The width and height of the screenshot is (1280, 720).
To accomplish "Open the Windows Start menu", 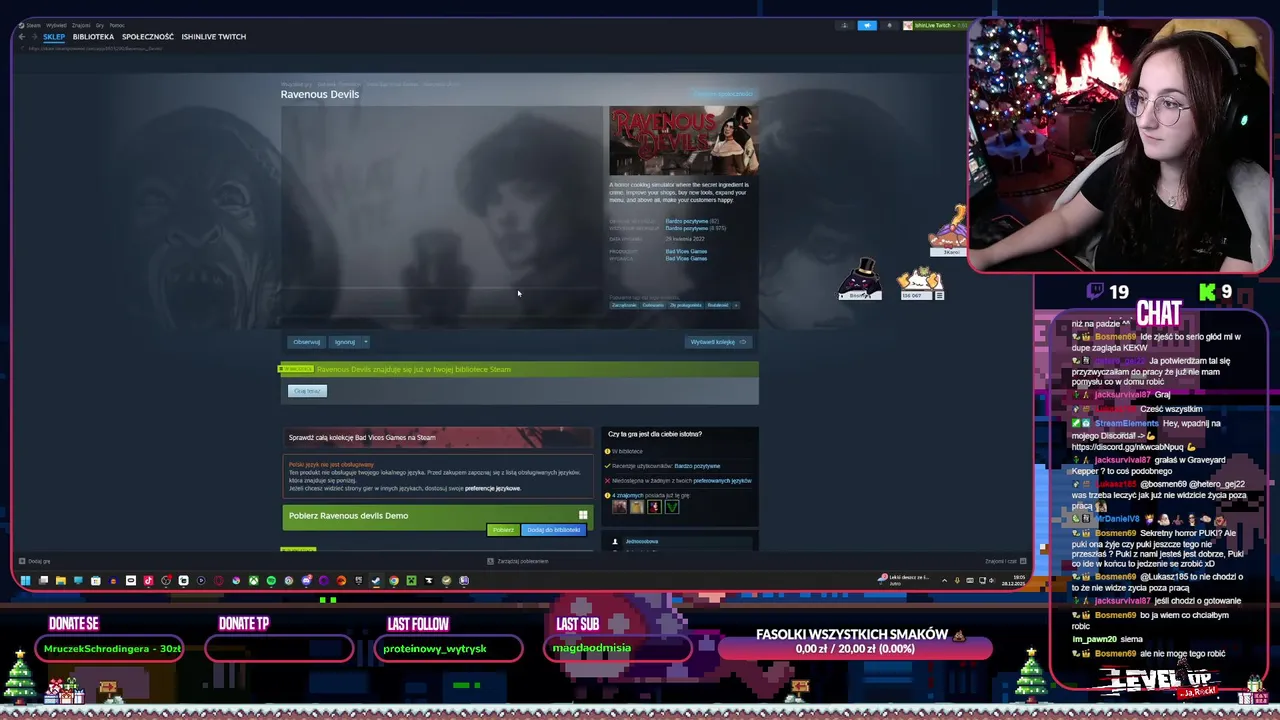I will pyautogui.click(x=25, y=580).
